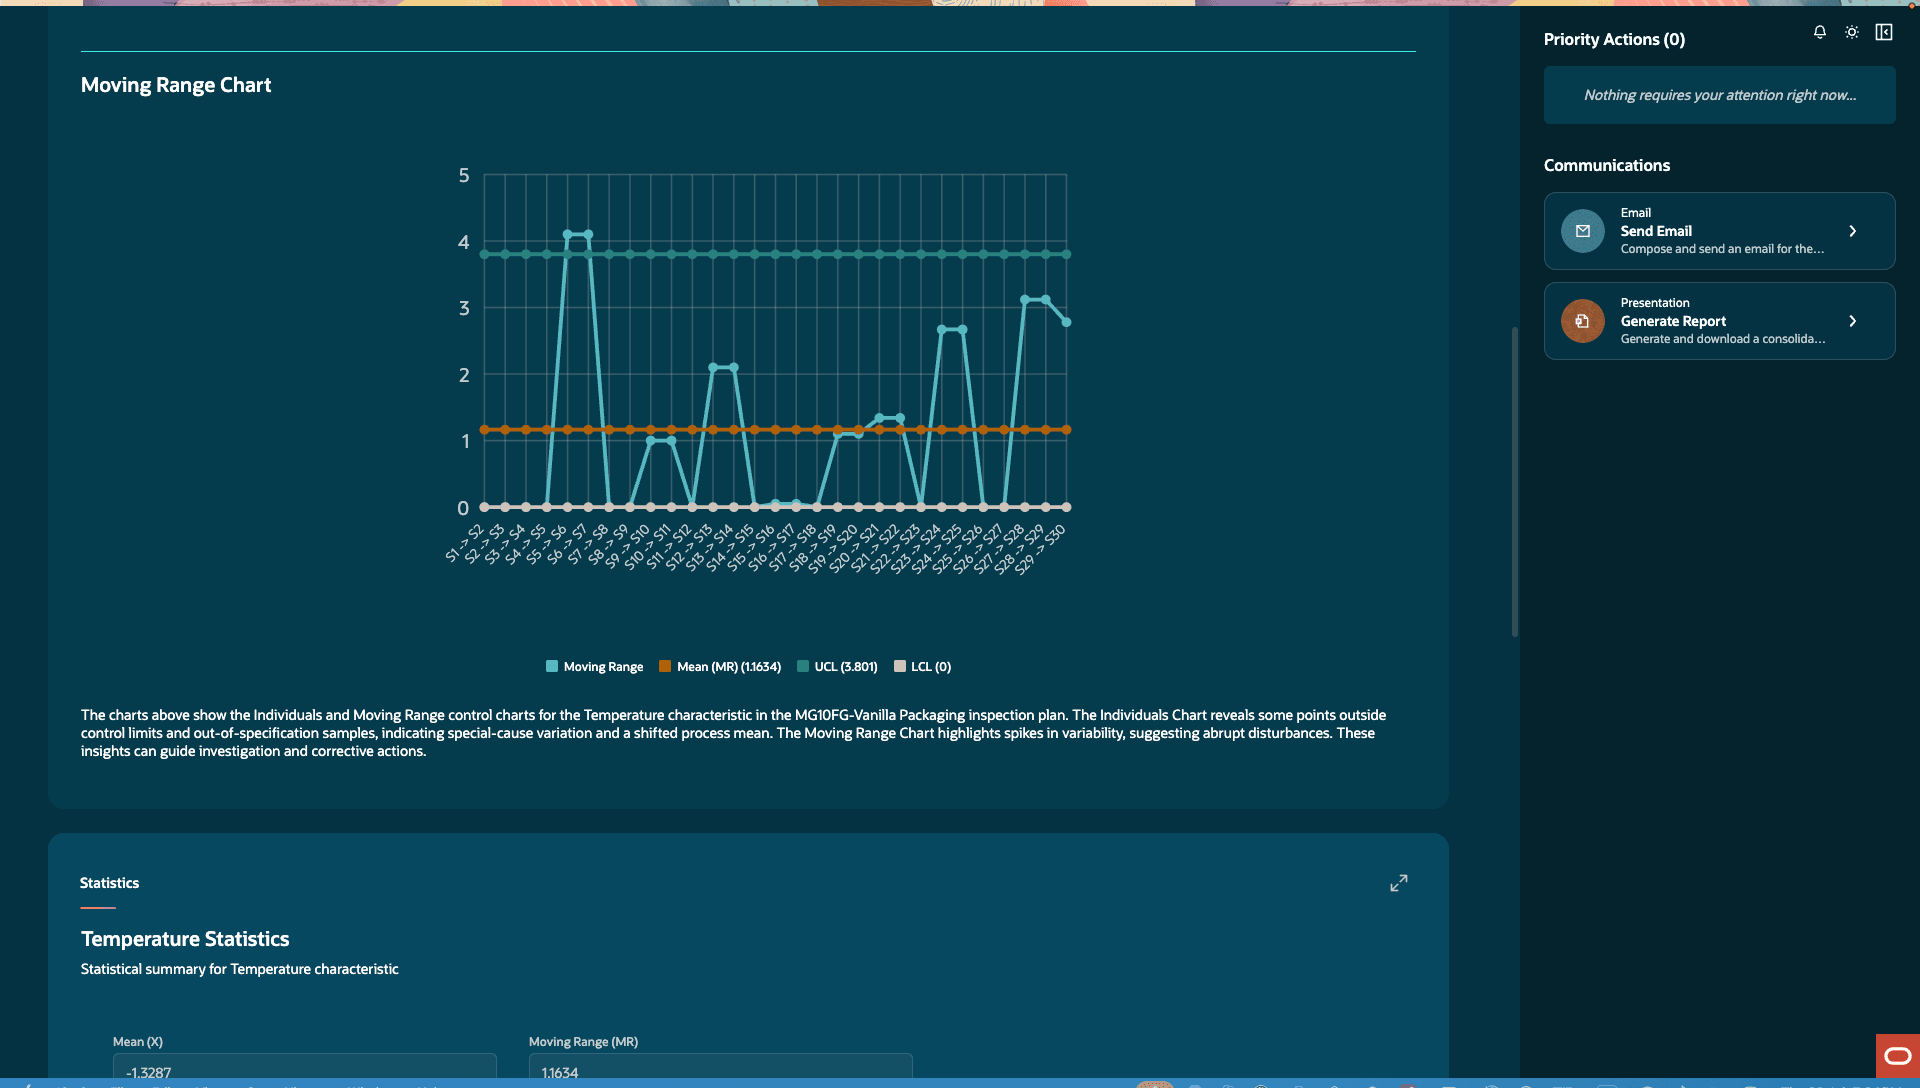This screenshot has height=1088, width=1920.
Task: Toggle the light/dark theme sun icon
Action: tap(1852, 32)
